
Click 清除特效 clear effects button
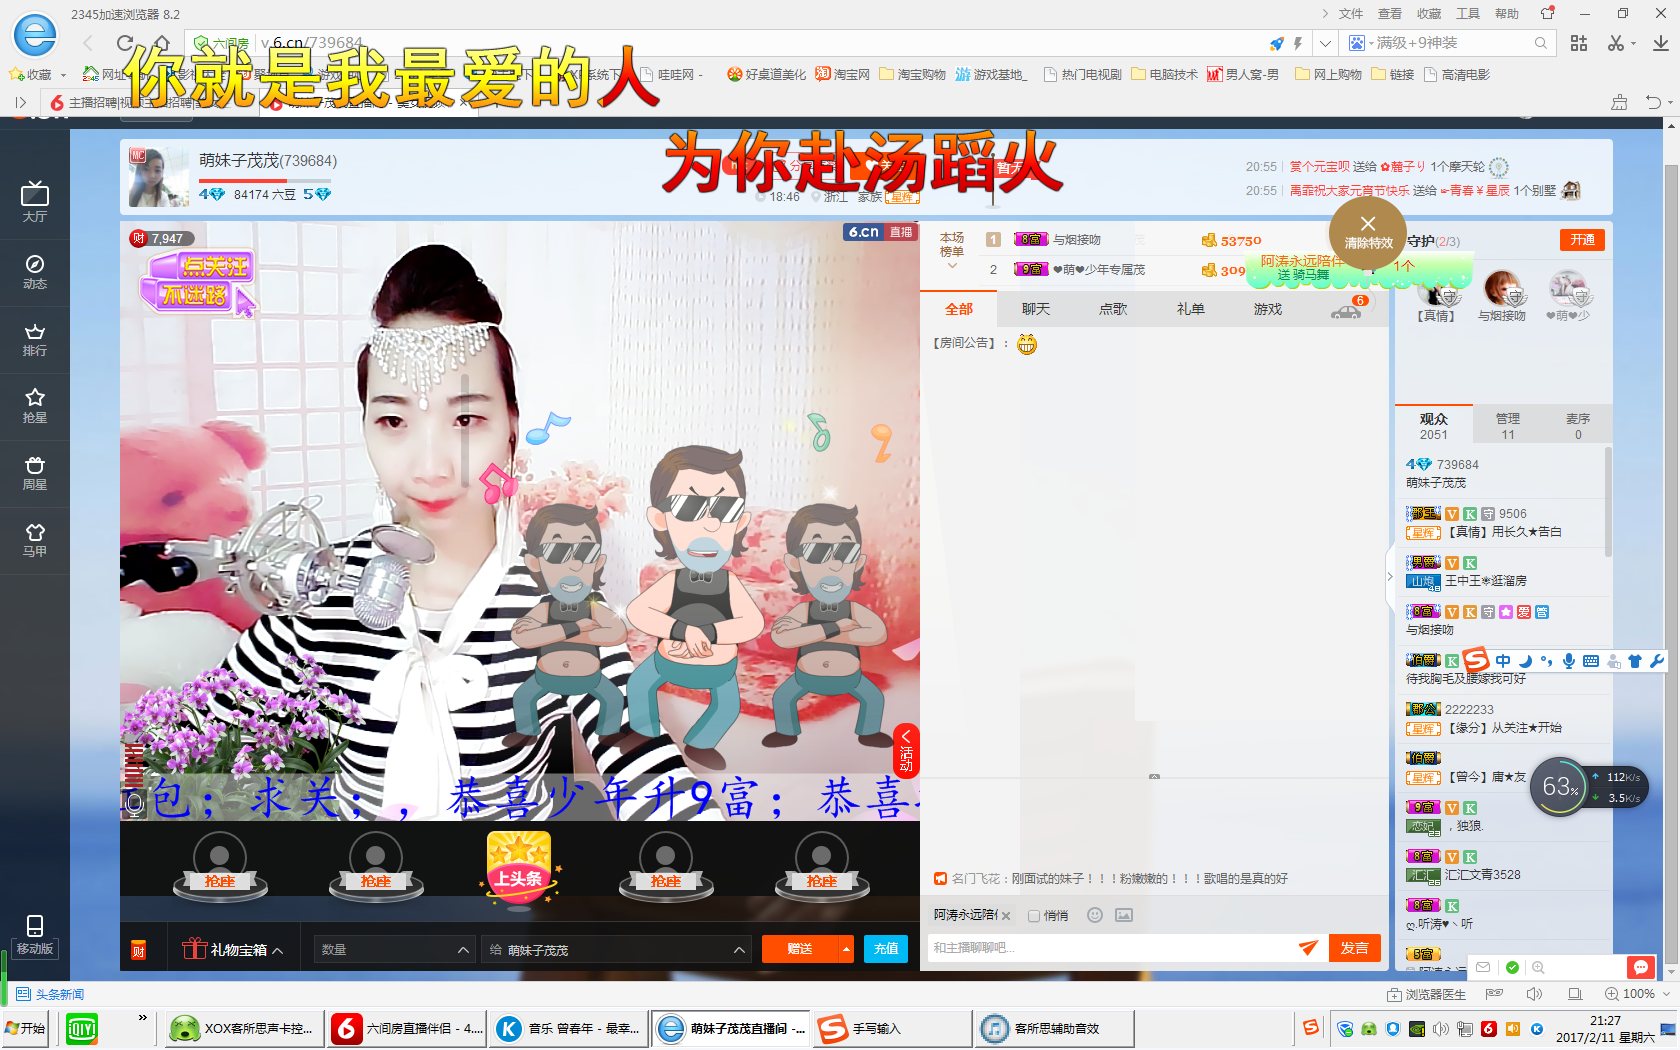1368,232
